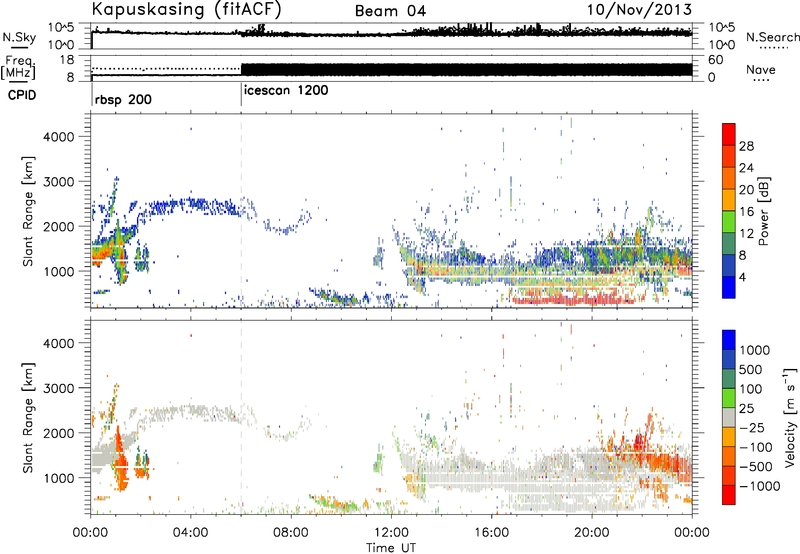Click the power colorbar tick '28'
Viewport: 800px width, 554px height.
[x=746, y=146]
